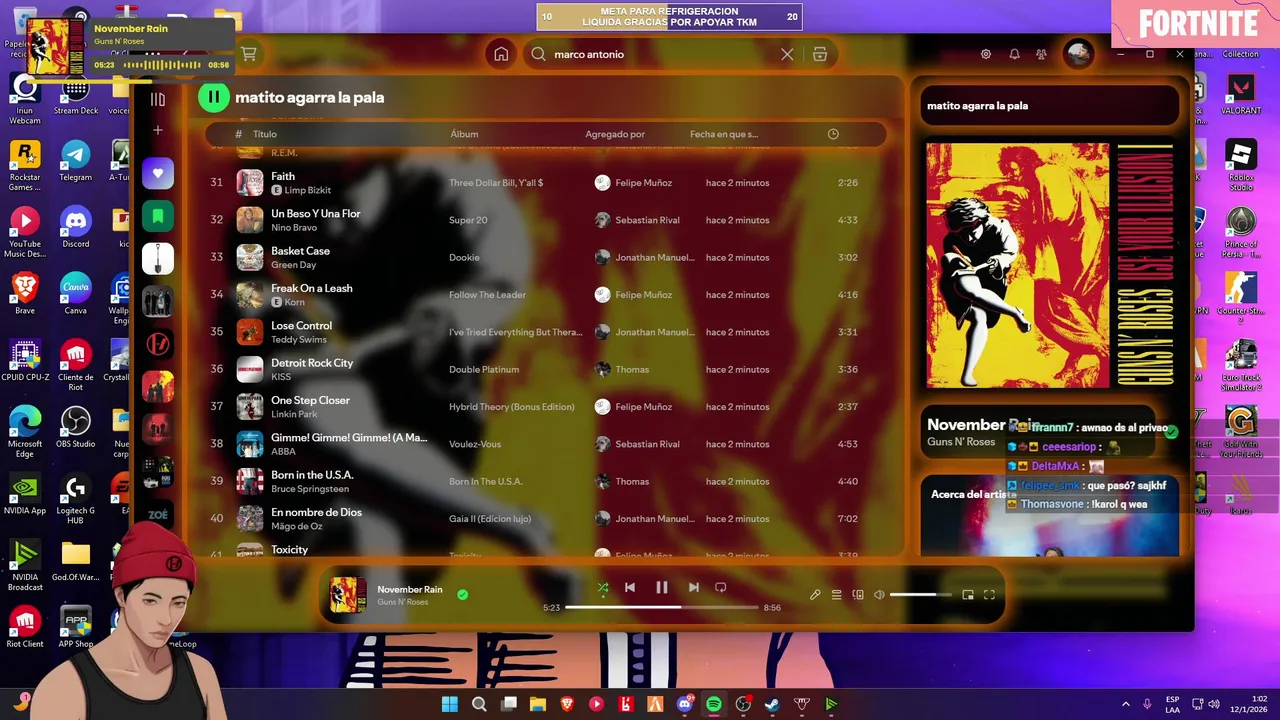
Task: Open Spotify icon in taskbar
Action: coord(714,704)
